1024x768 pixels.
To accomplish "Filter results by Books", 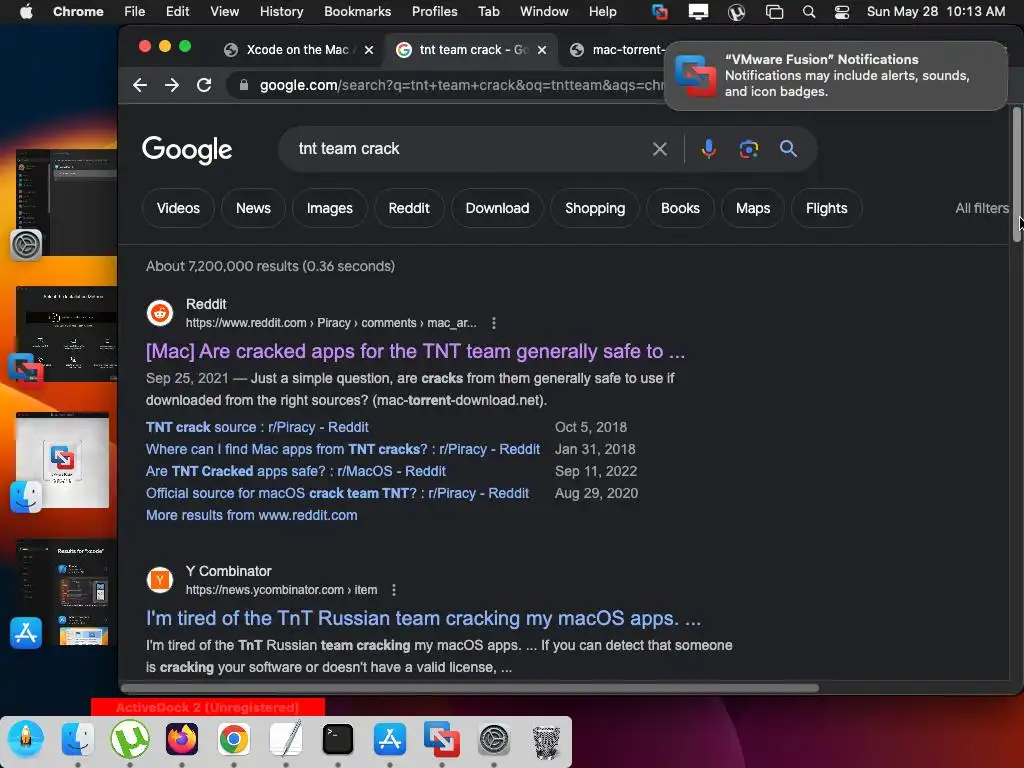I will point(680,208).
